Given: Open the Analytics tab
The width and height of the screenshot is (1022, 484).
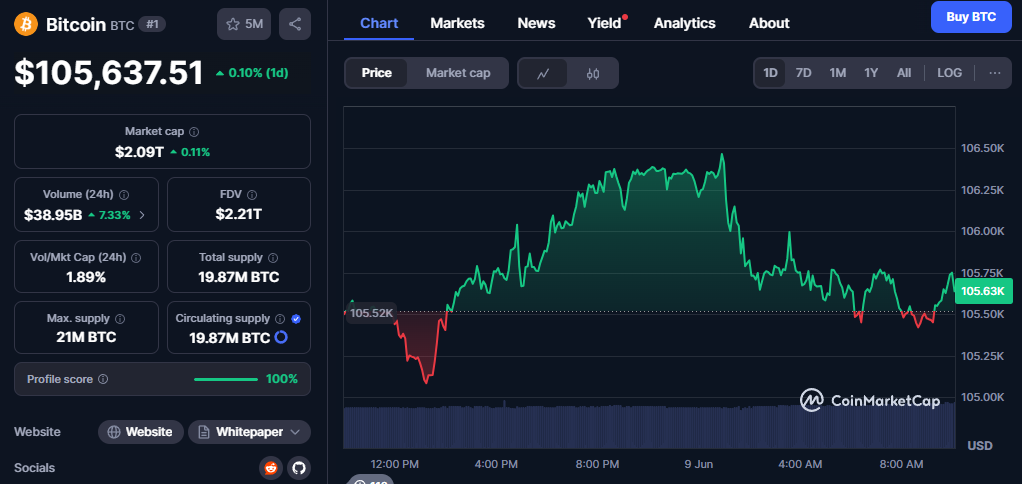Looking at the screenshot, I should click(684, 23).
